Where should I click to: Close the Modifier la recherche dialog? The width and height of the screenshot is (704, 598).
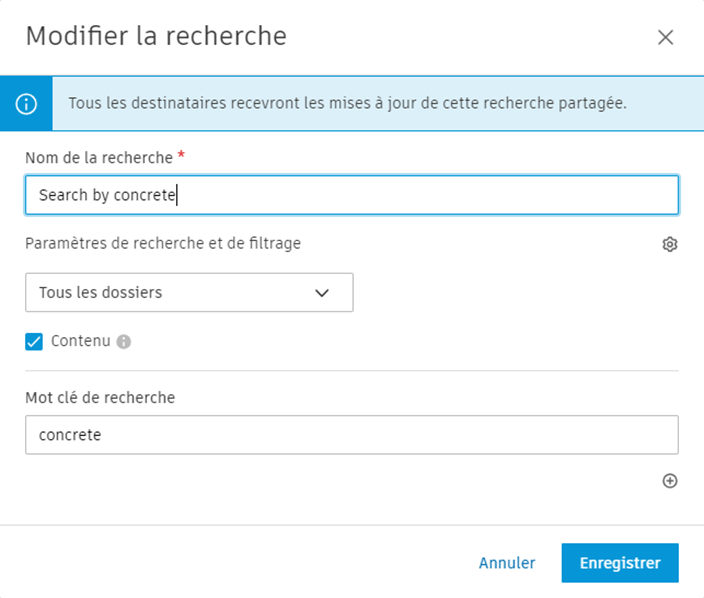point(666,38)
